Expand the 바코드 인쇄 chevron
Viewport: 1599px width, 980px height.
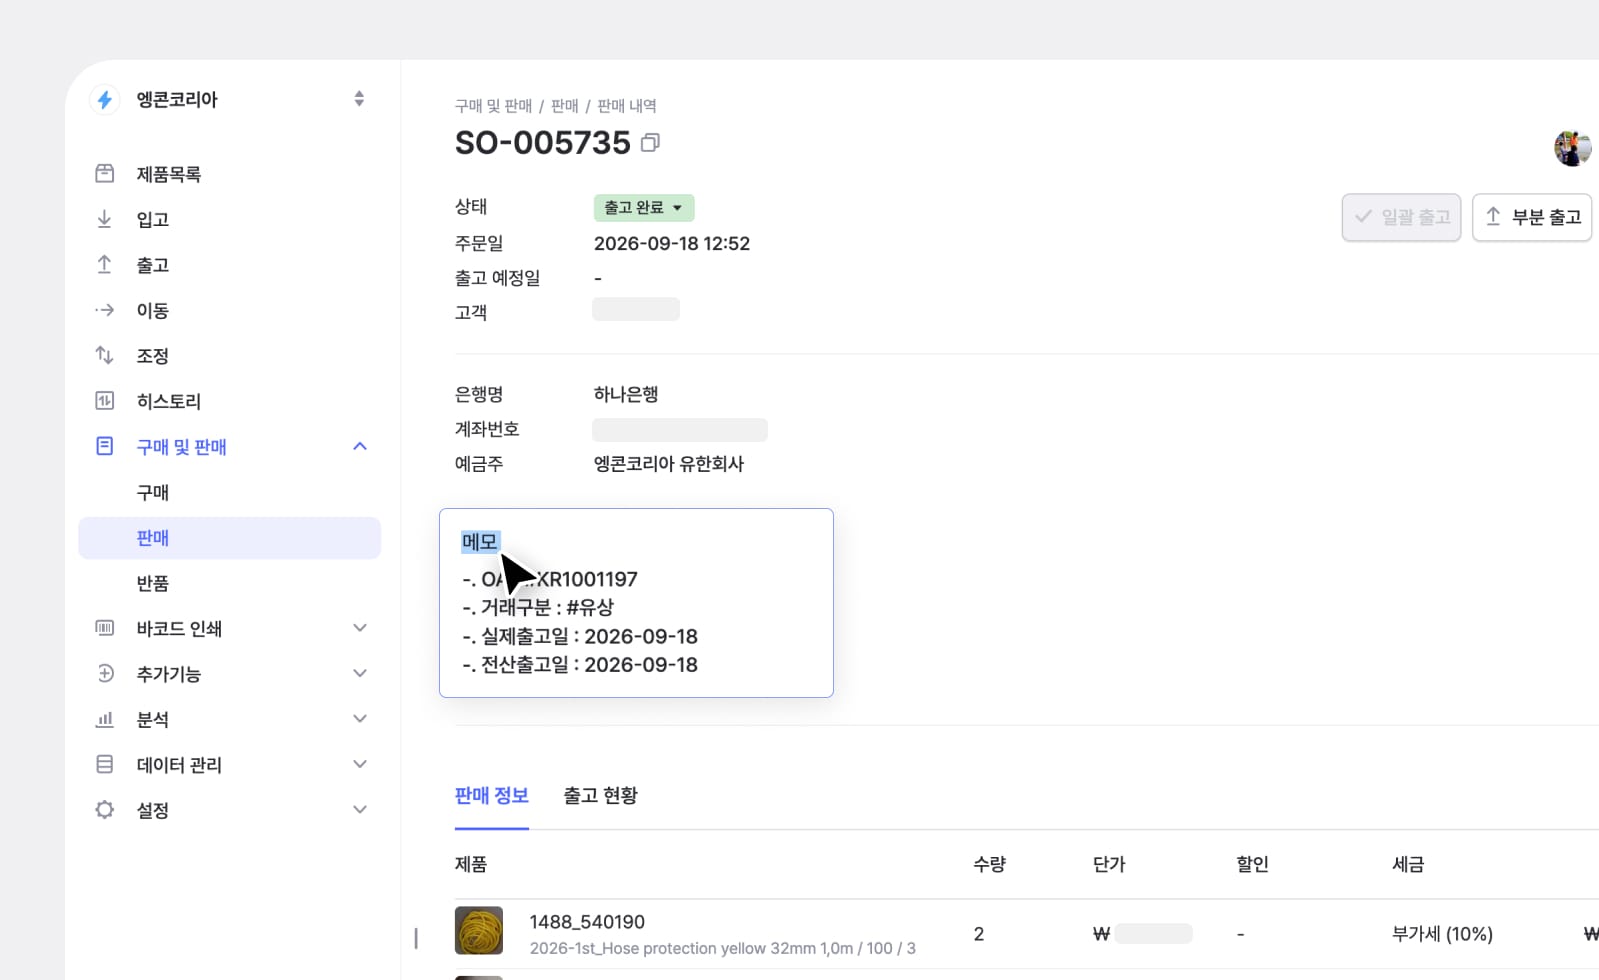[x=360, y=628]
